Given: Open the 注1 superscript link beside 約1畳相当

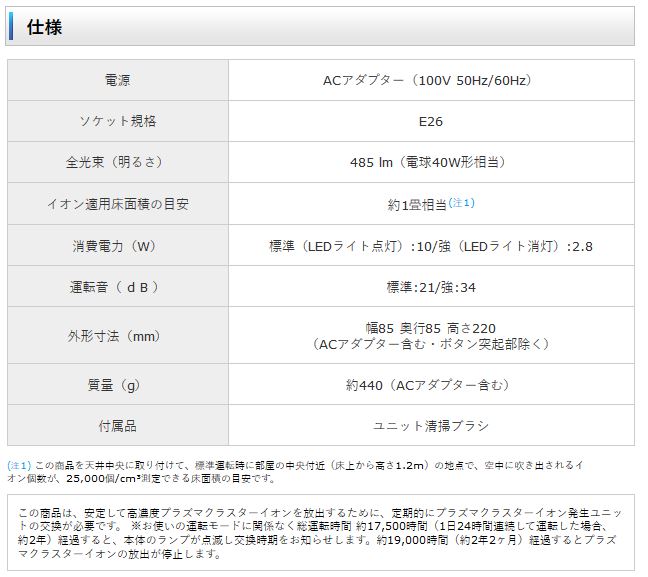Looking at the screenshot, I should (x=462, y=202).
